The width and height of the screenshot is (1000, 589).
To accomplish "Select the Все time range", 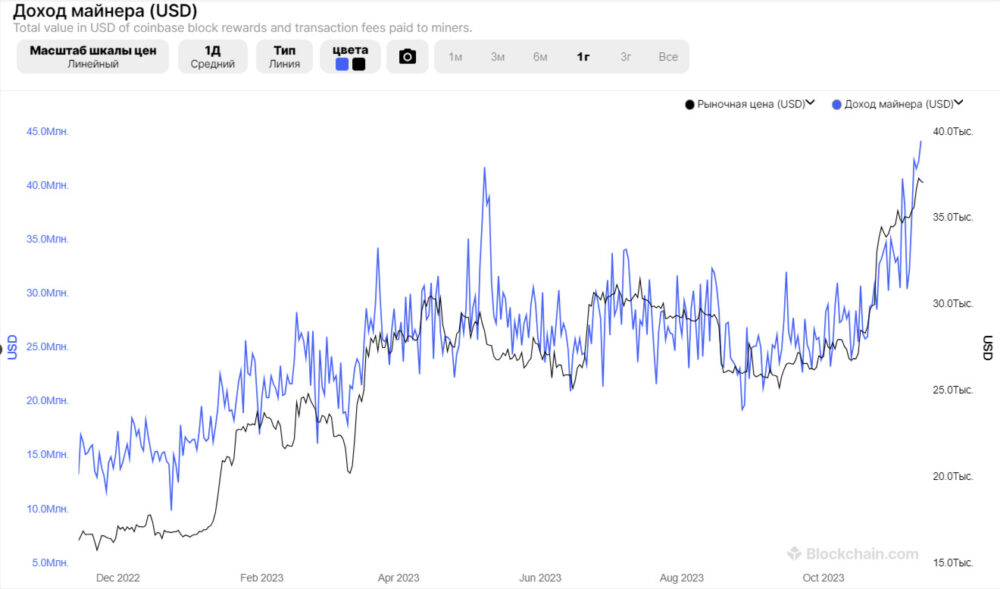I will (x=668, y=57).
